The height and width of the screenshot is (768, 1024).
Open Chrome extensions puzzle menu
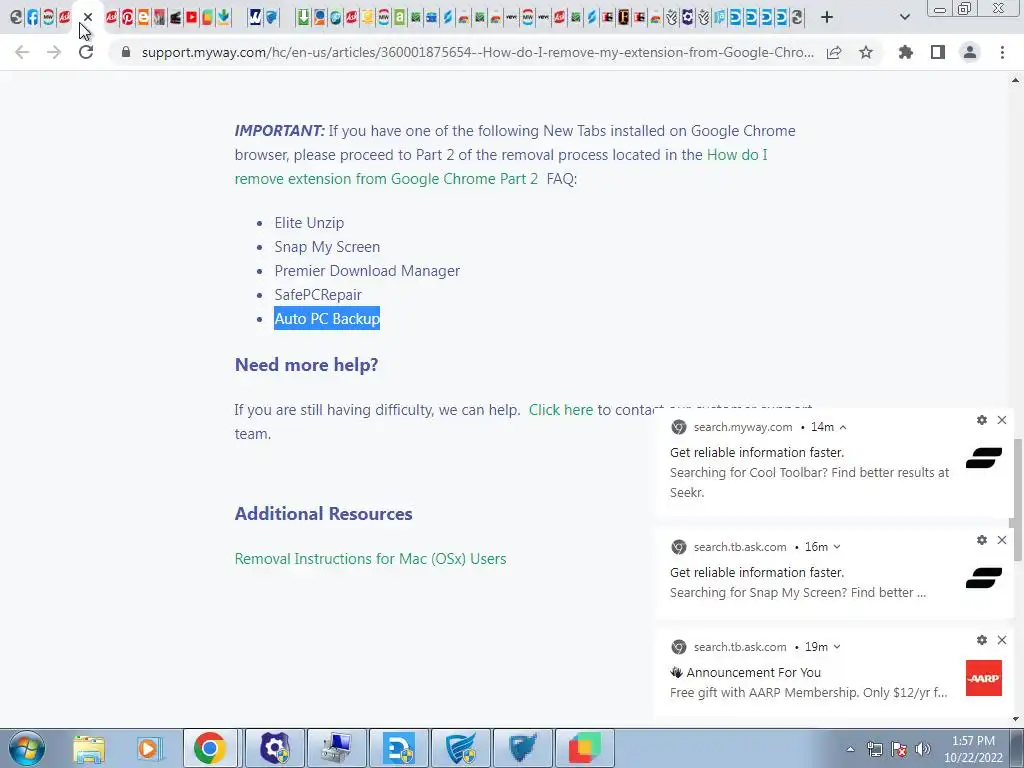coord(906,52)
